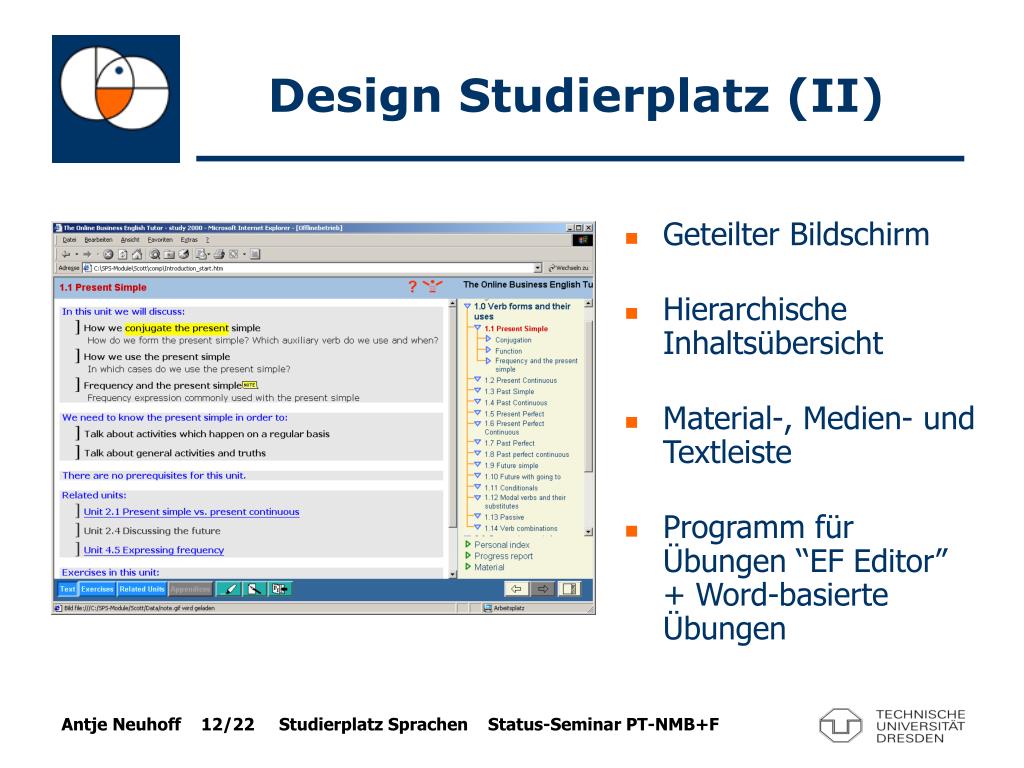Click the History toolbar icon
This screenshot has width=1024, height=768.
click(x=184, y=254)
